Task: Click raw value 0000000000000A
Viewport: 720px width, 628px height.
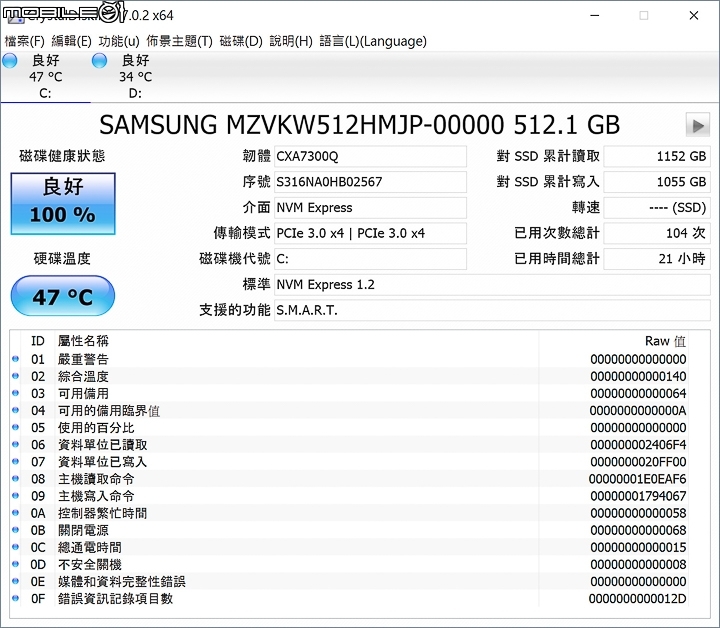Action: click(638, 410)
